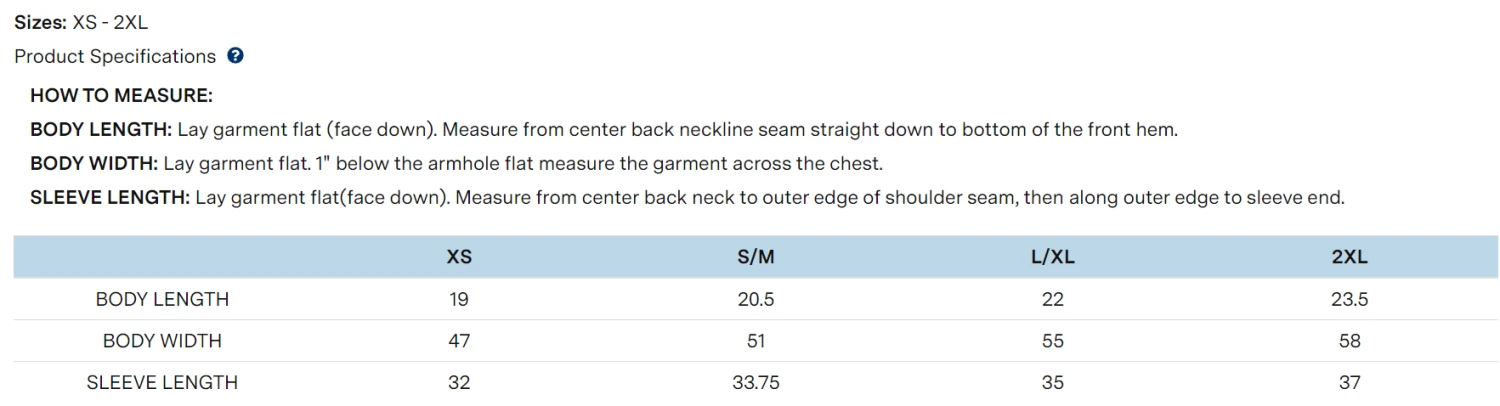Click the S/M column header
This screenshot has height=406, width=1500.
pyautogui.click(x=756, y=257)
